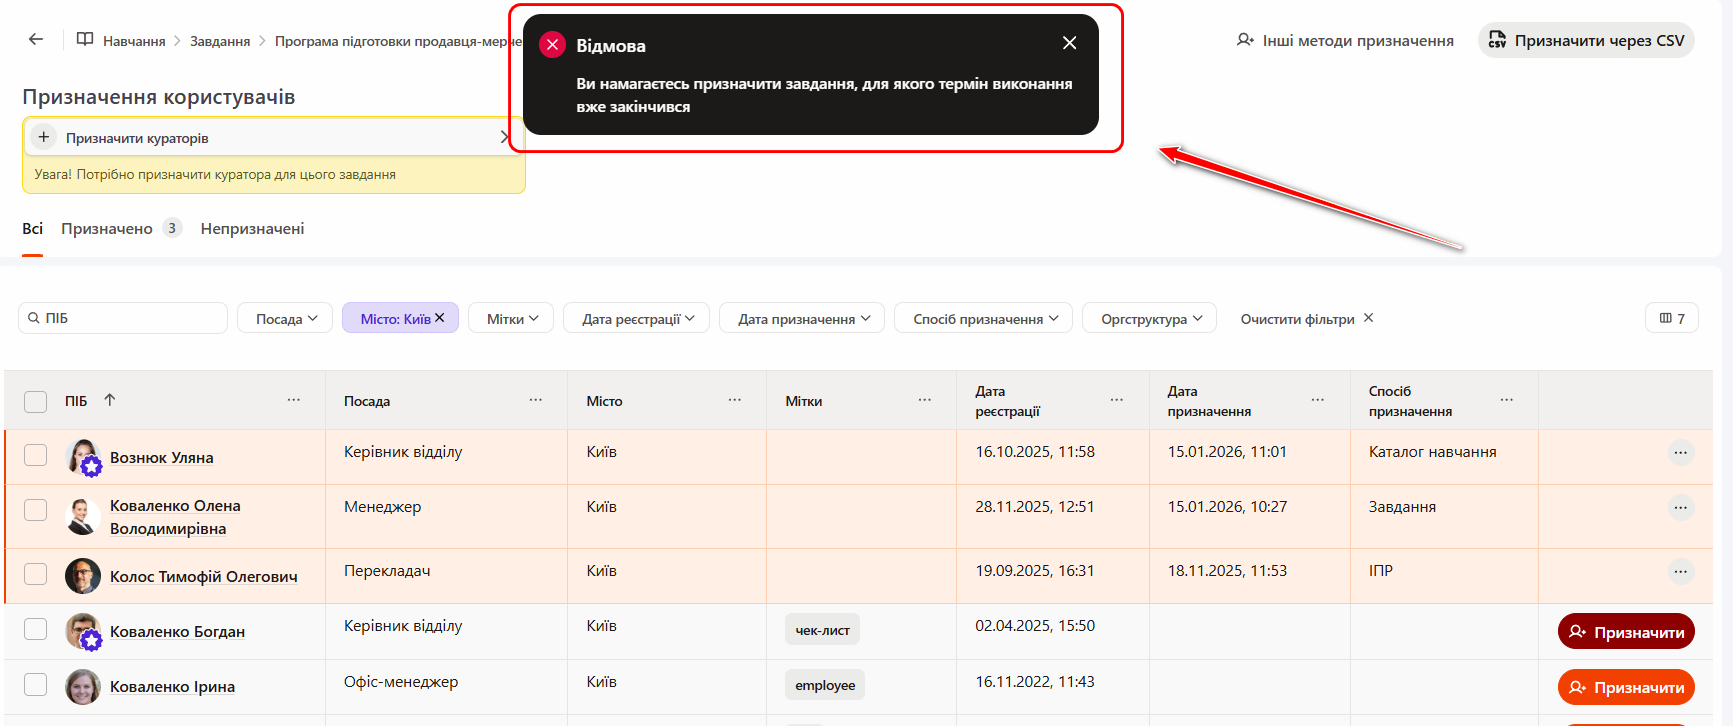Open the column count settings icon
This screenshot has height=726, width=1733.
point(1671,318)
